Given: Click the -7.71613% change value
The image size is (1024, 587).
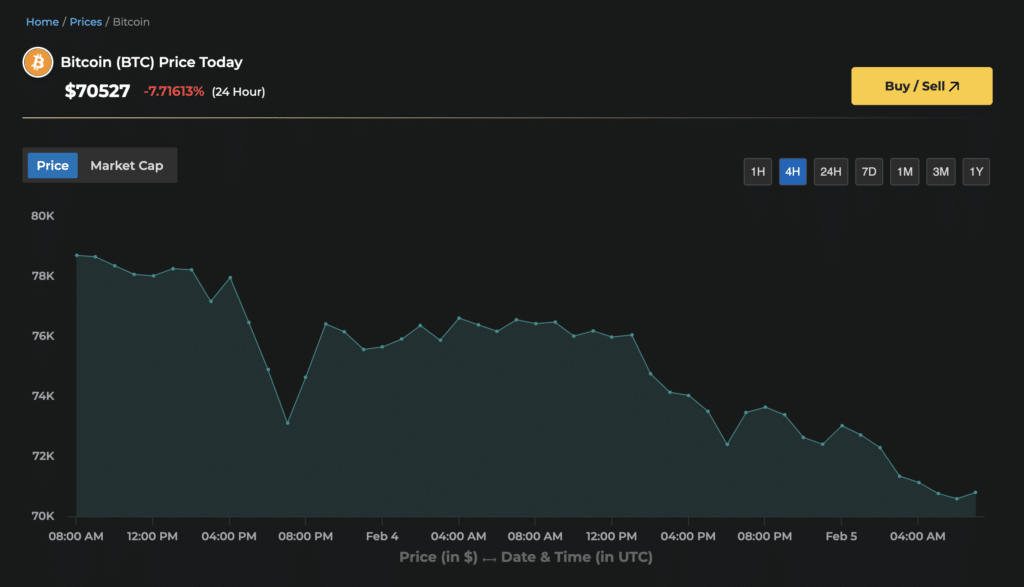Looking at the screenshot, I should tap(174, 91).
